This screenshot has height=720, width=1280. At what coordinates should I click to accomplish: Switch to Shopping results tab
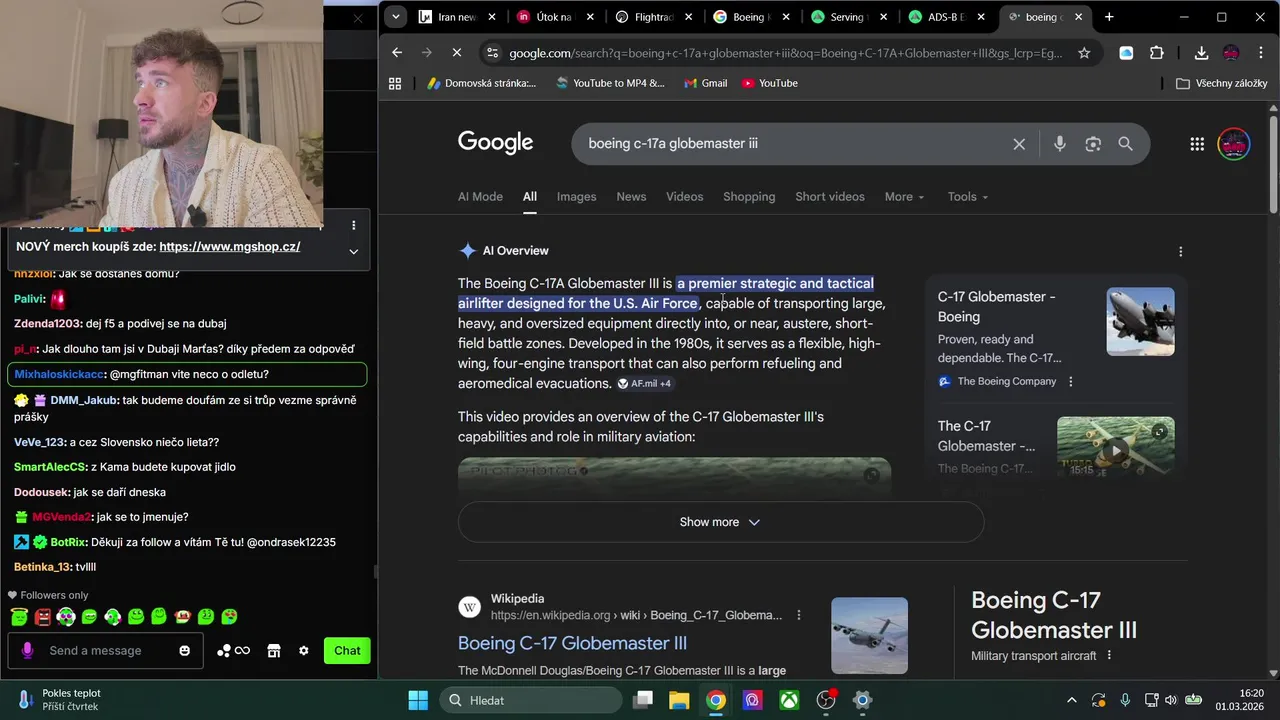pos(749,197)
